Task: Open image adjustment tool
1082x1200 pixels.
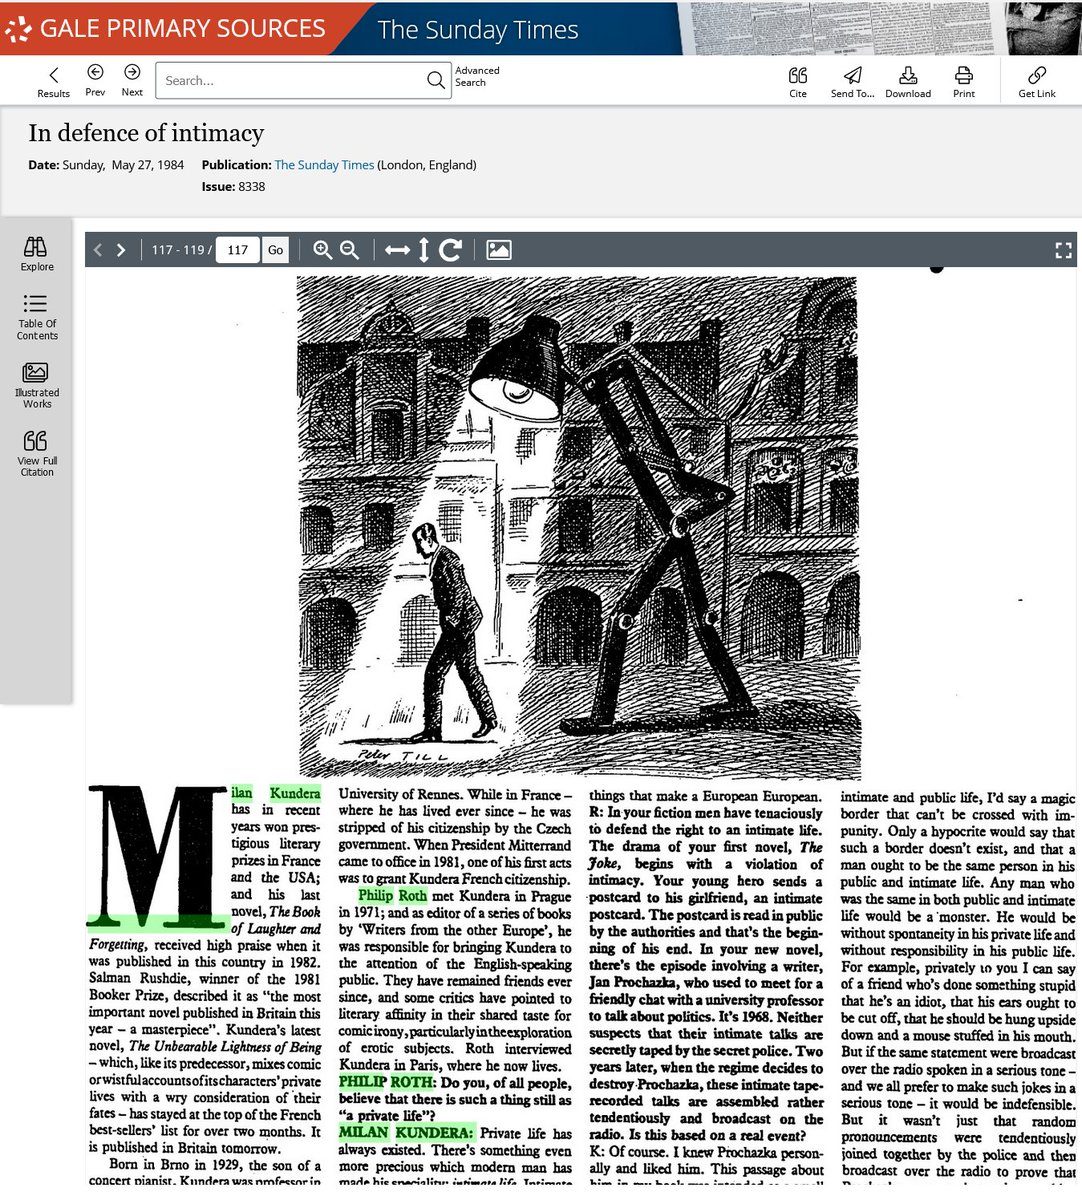Action: (498, 250)
